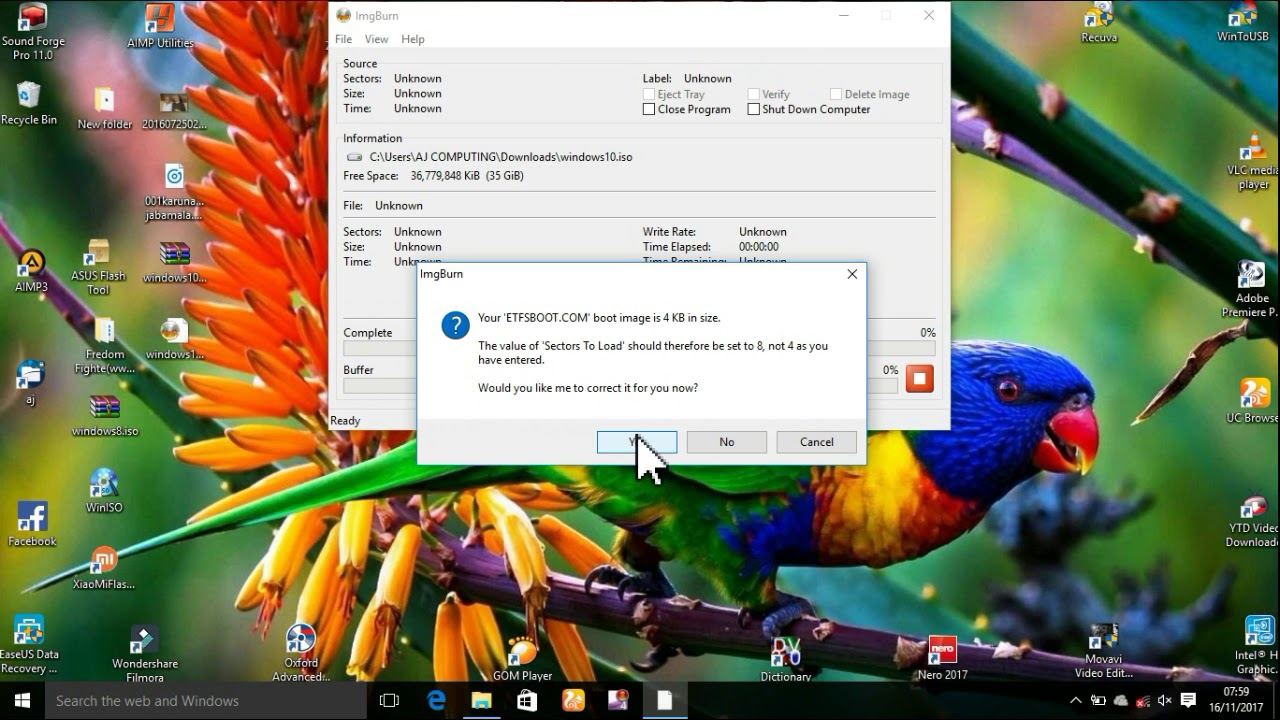The width and height of the screenshot is (1280, 720).
Task: Open the Windows Start menu
Action: click(22, 701)
